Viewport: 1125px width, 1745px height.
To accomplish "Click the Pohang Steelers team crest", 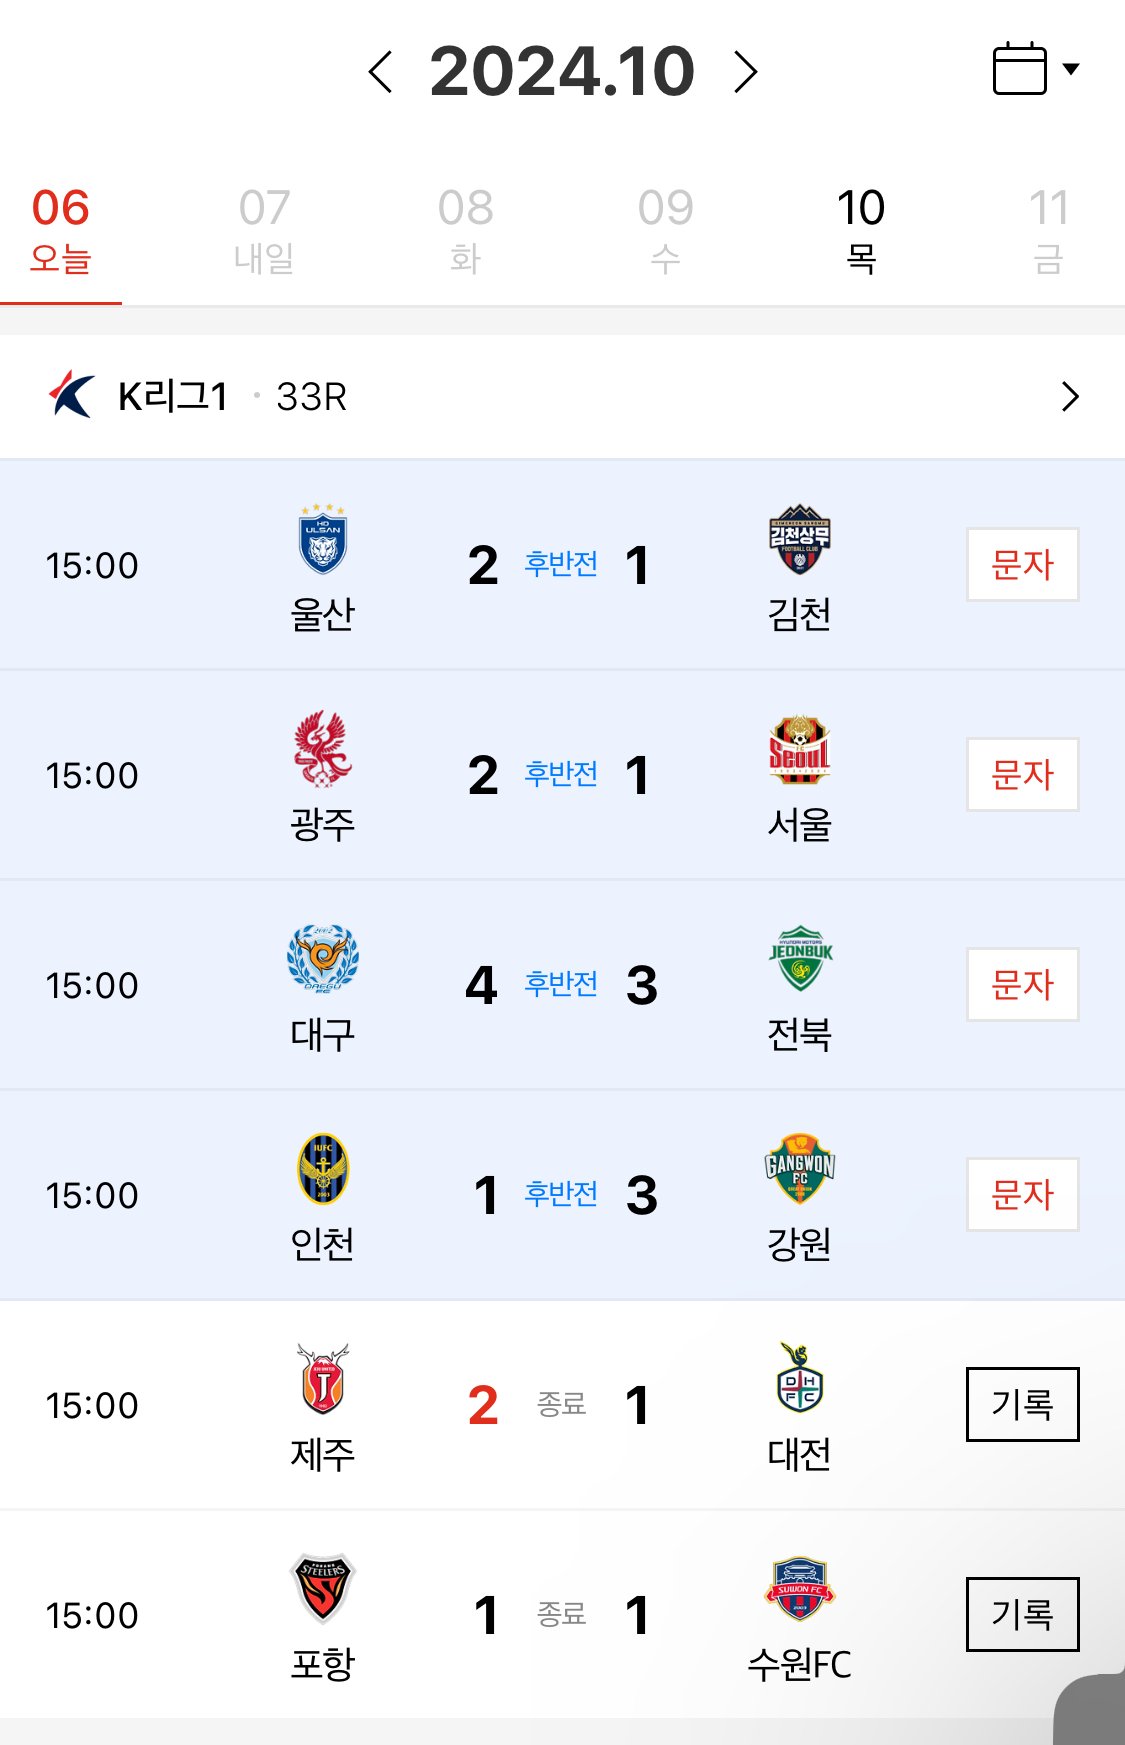I will tap(322, 1588).
